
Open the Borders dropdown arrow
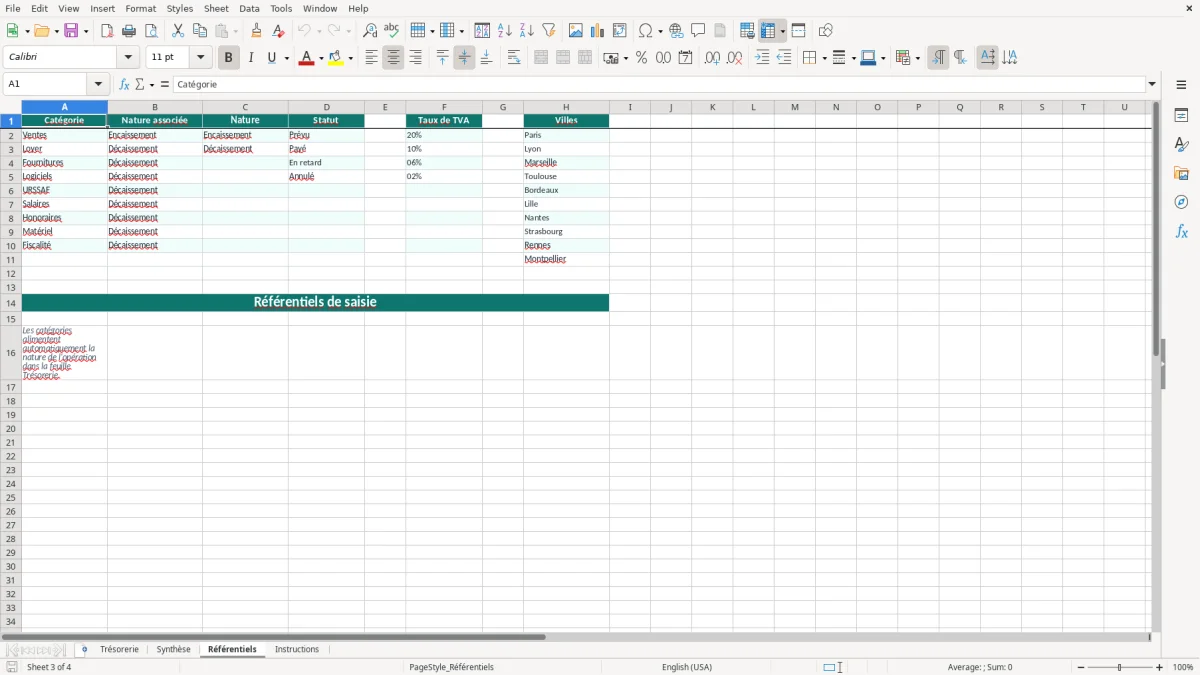[x=823, y=58]
